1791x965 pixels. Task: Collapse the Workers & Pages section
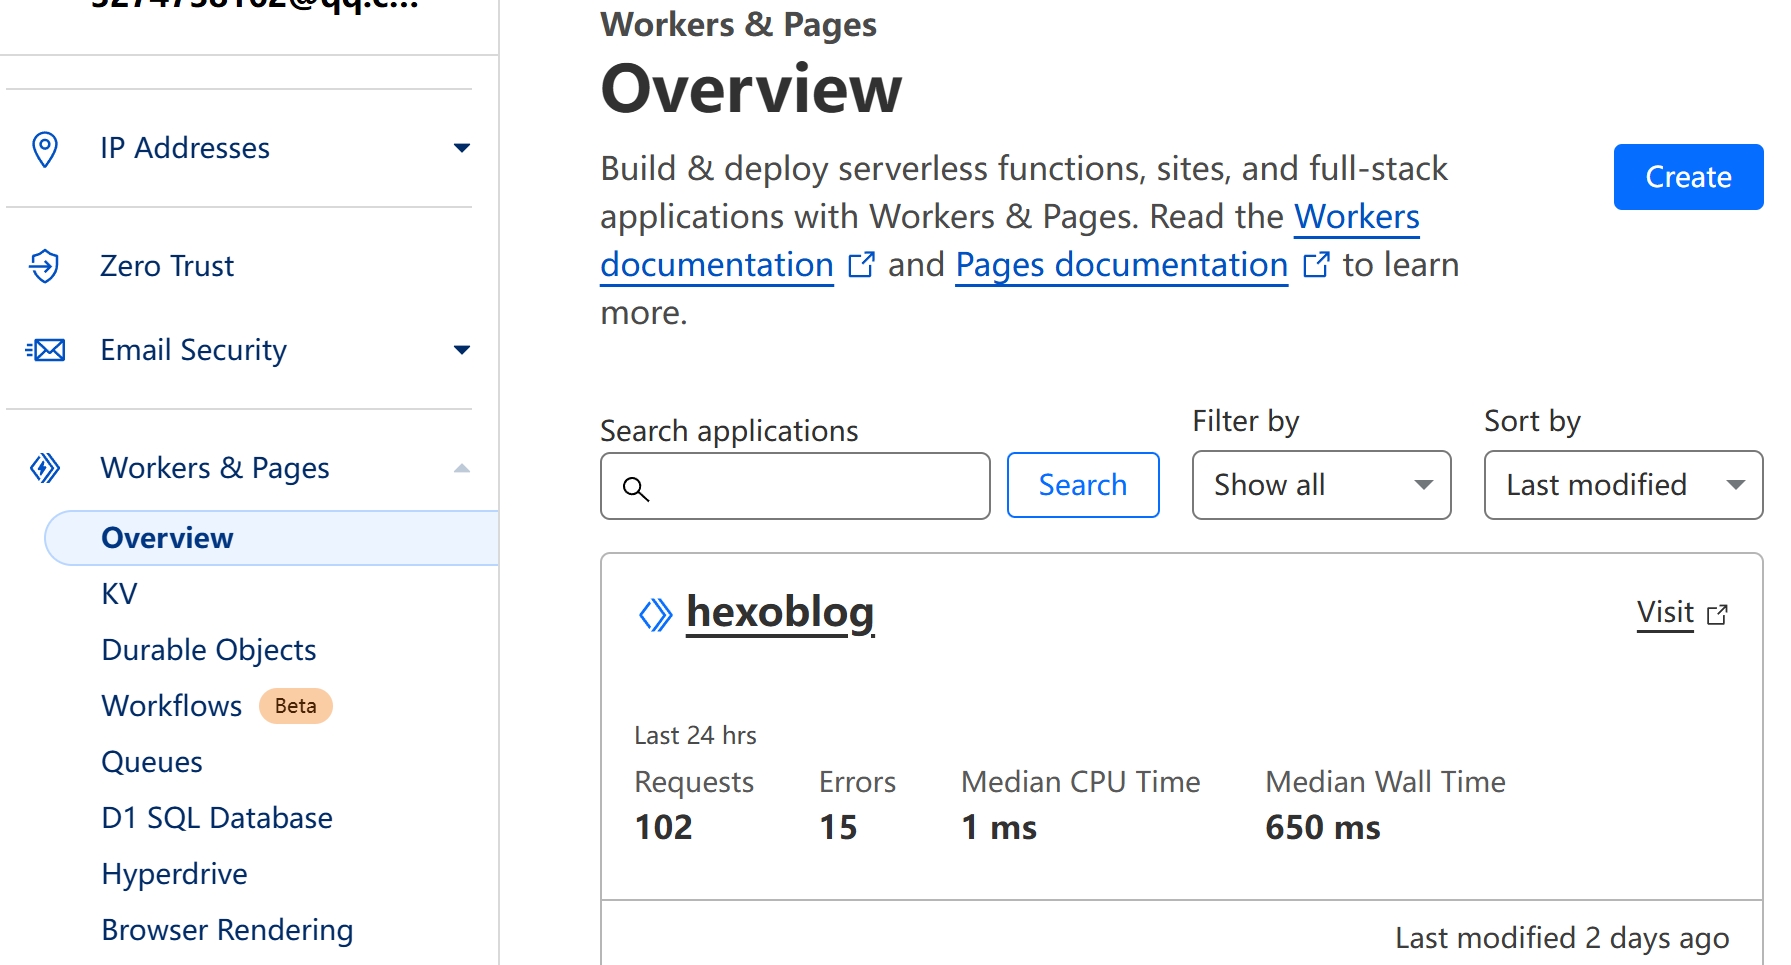(461, 468)
